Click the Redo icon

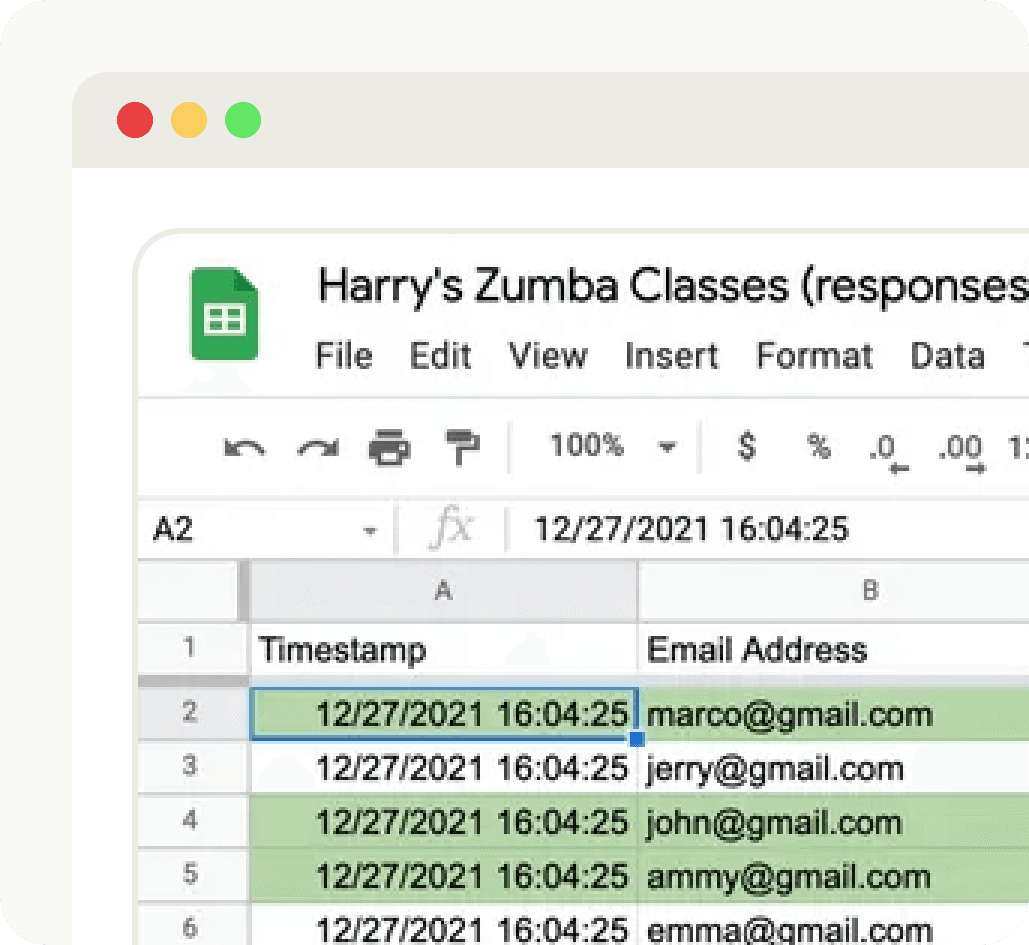coord(317,448)
